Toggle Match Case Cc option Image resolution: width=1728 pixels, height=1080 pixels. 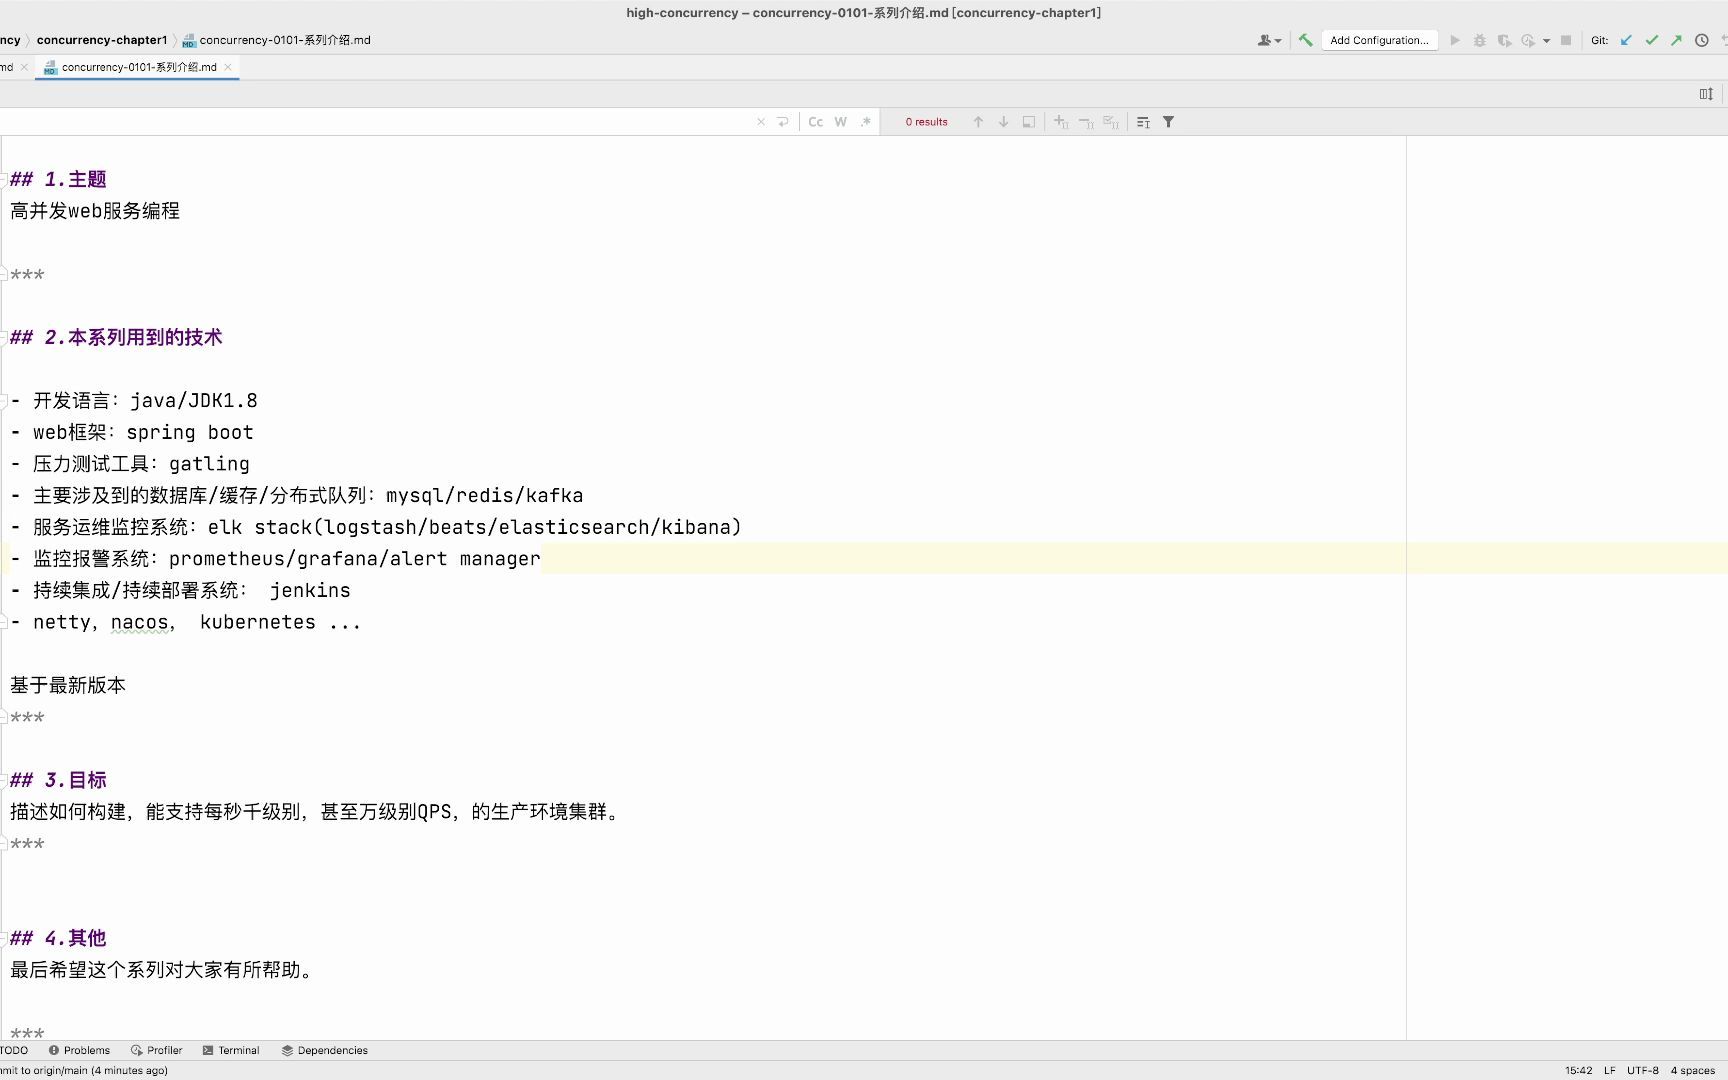tap(816, 122)
